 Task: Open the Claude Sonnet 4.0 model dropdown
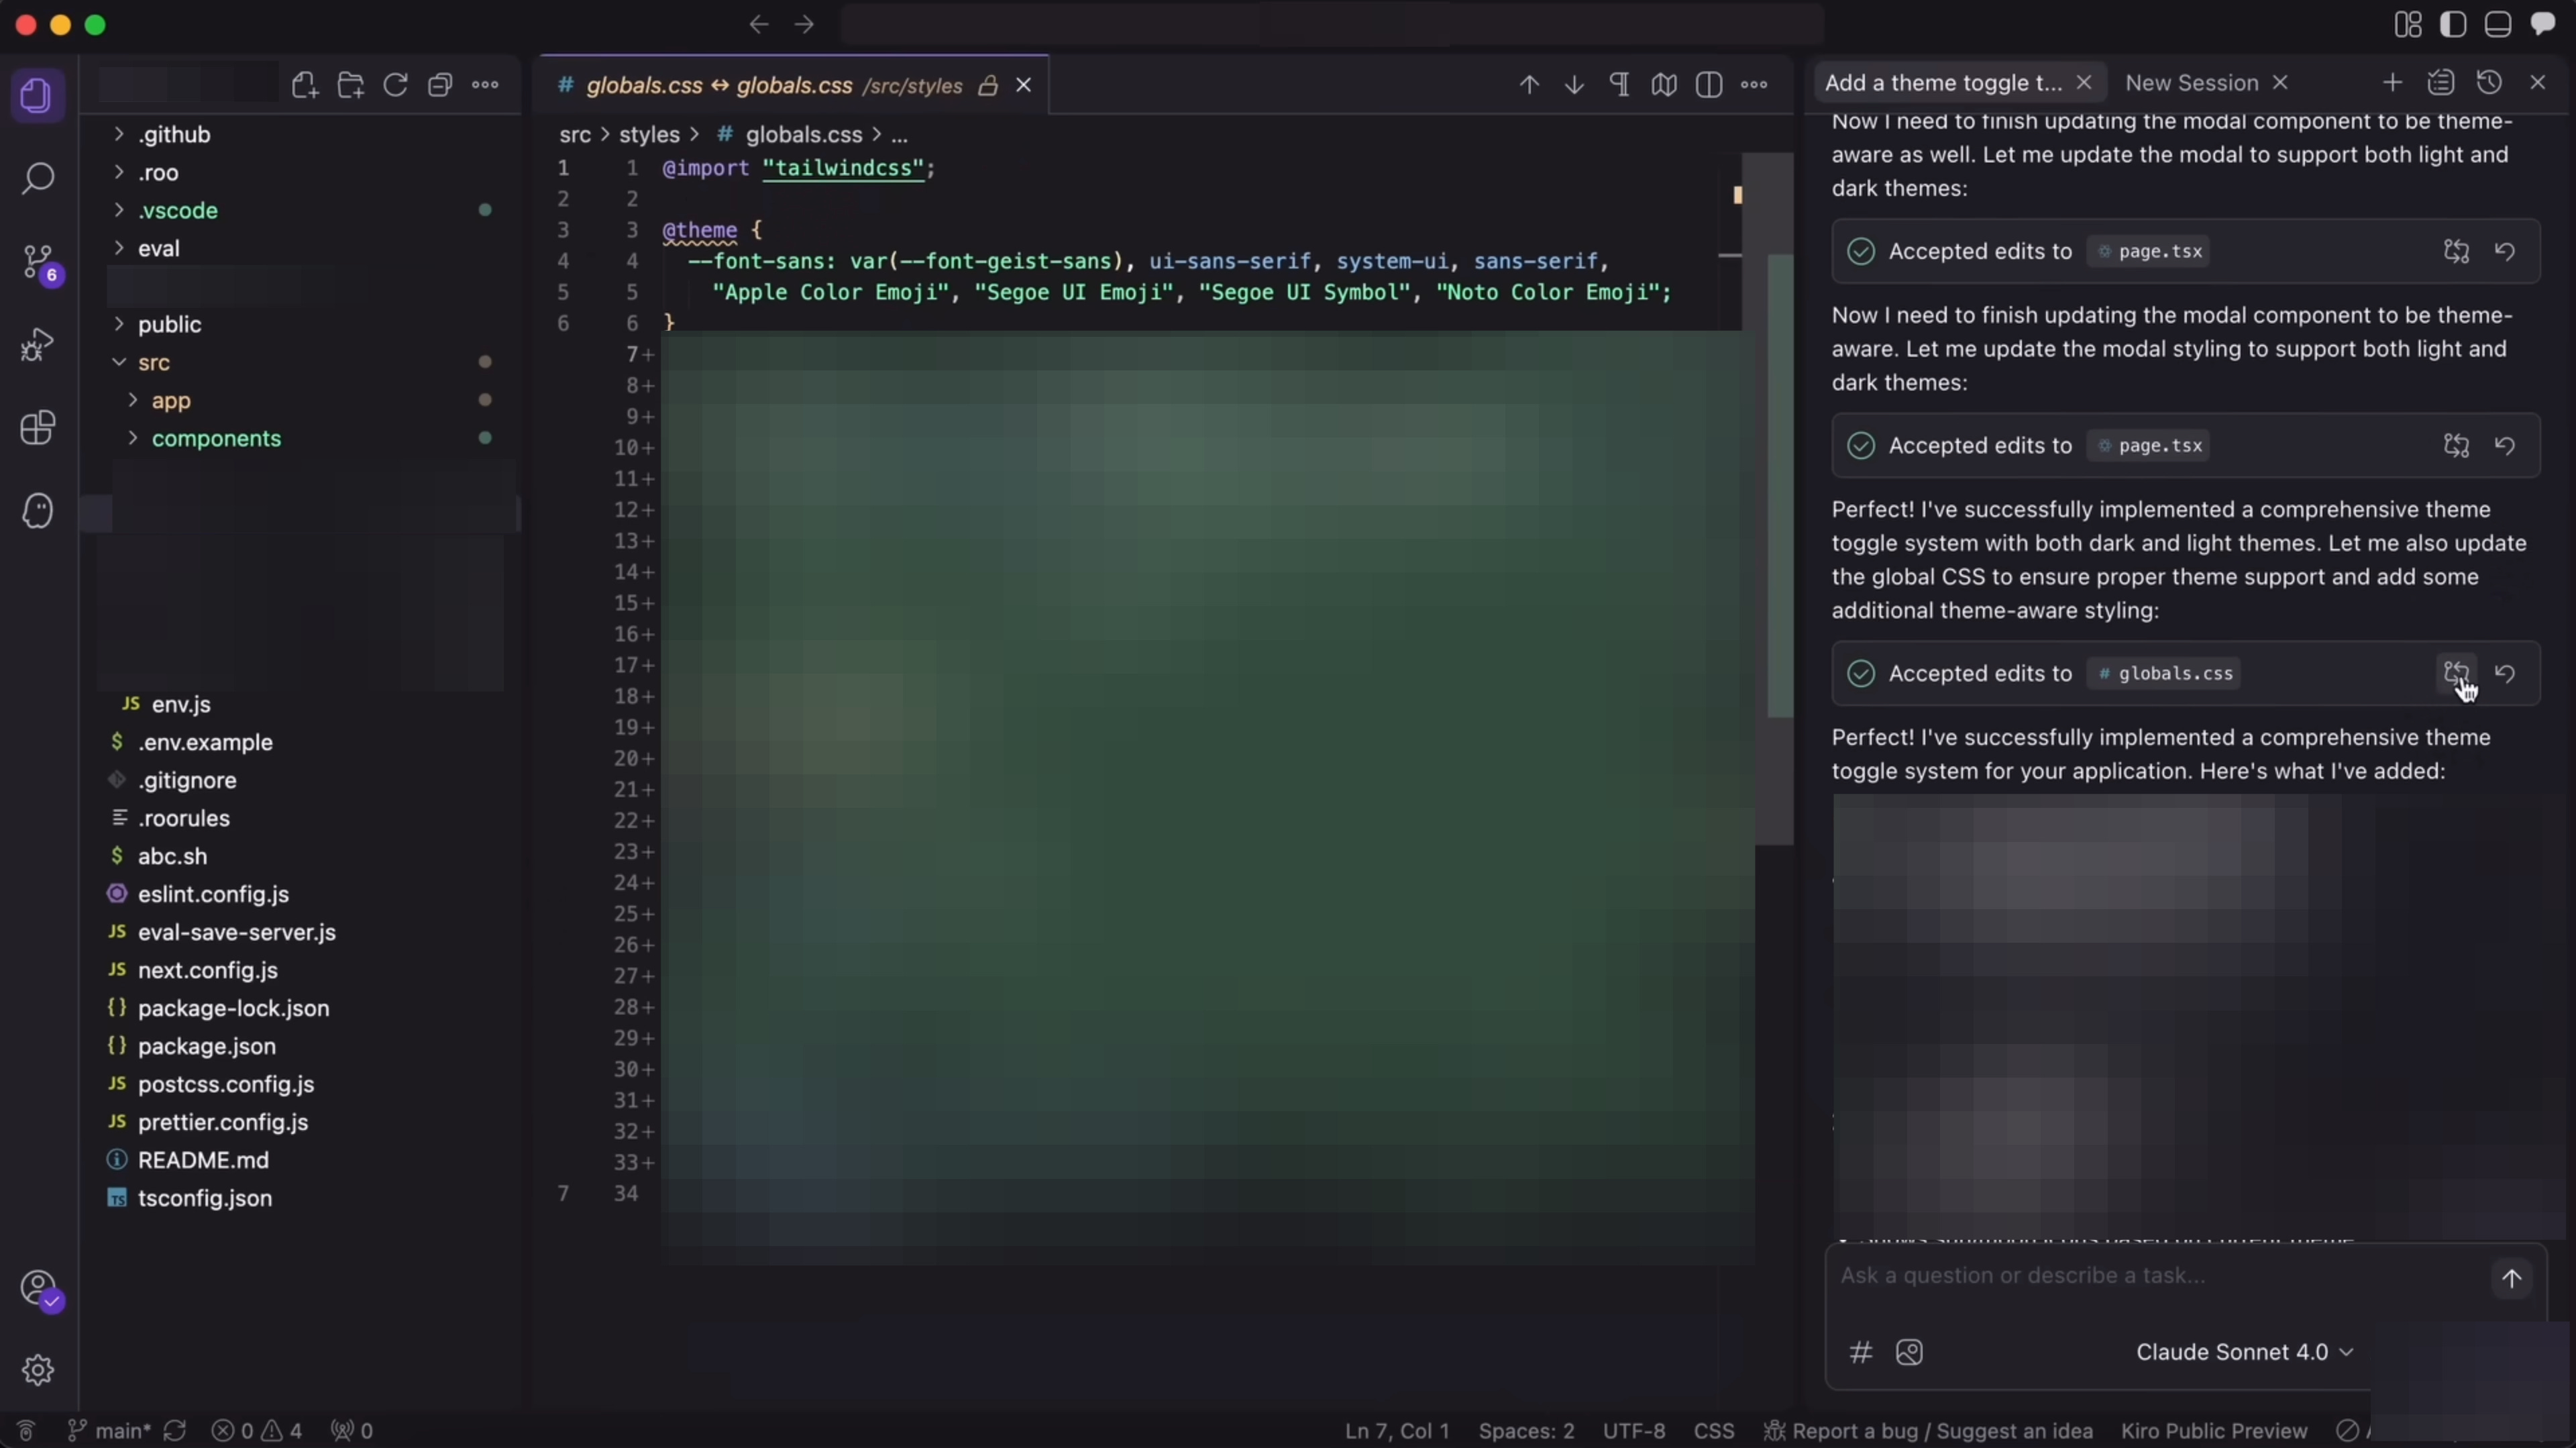pyautogui.click(x=2244, y=1352)
